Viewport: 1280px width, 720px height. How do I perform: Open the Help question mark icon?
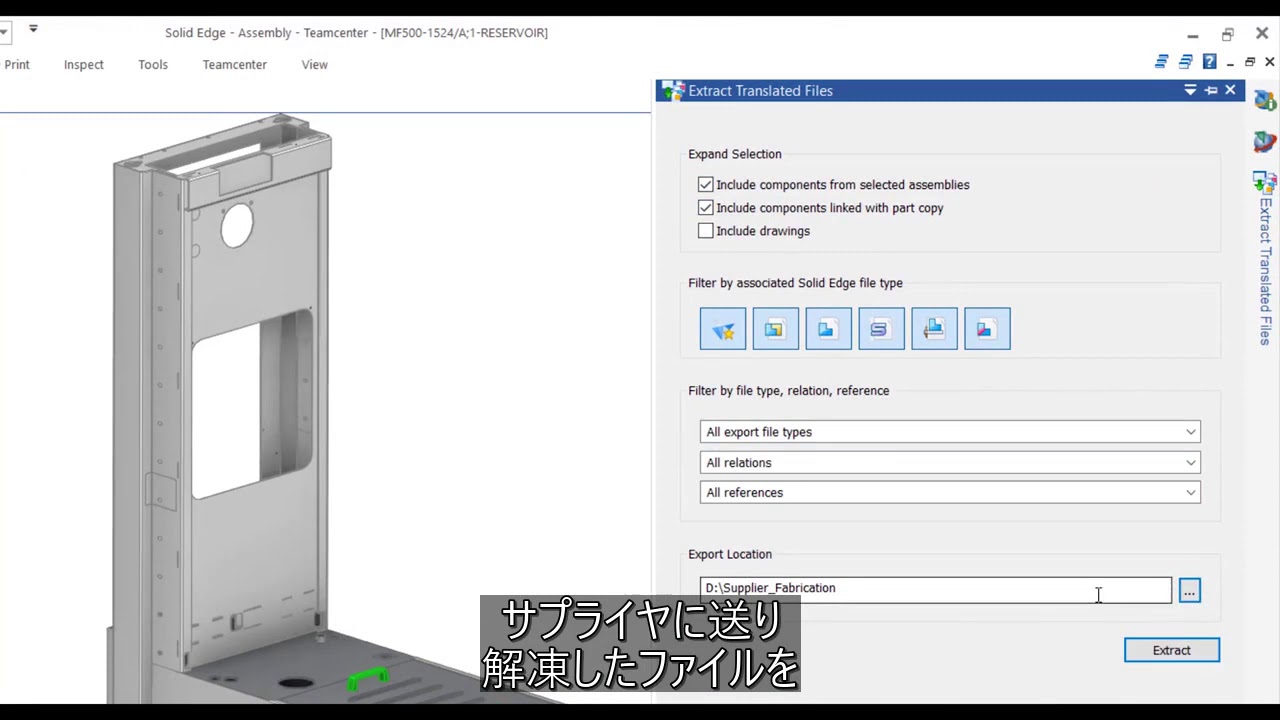1209,62
